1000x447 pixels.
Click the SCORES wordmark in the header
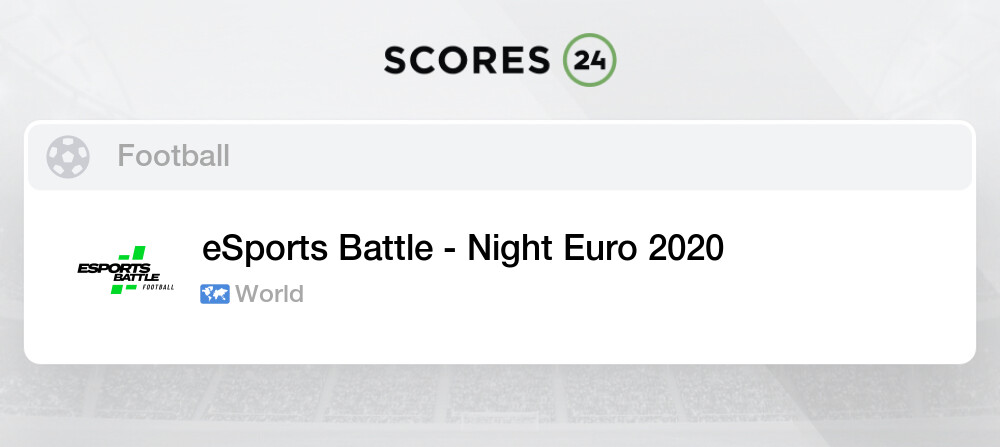click(467, 61)
